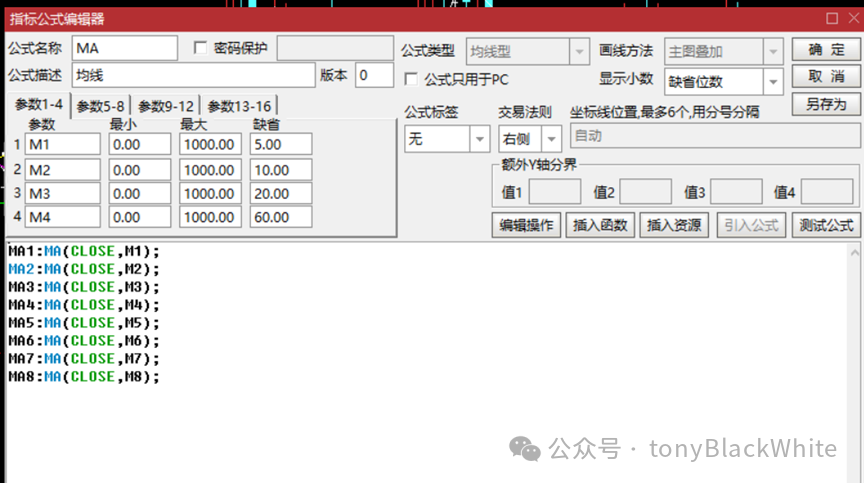Image resolution: width=864 pixels, height=483 pixels.
Task: Open the 编辑操作 menu button
Action: tap(526, 225)
